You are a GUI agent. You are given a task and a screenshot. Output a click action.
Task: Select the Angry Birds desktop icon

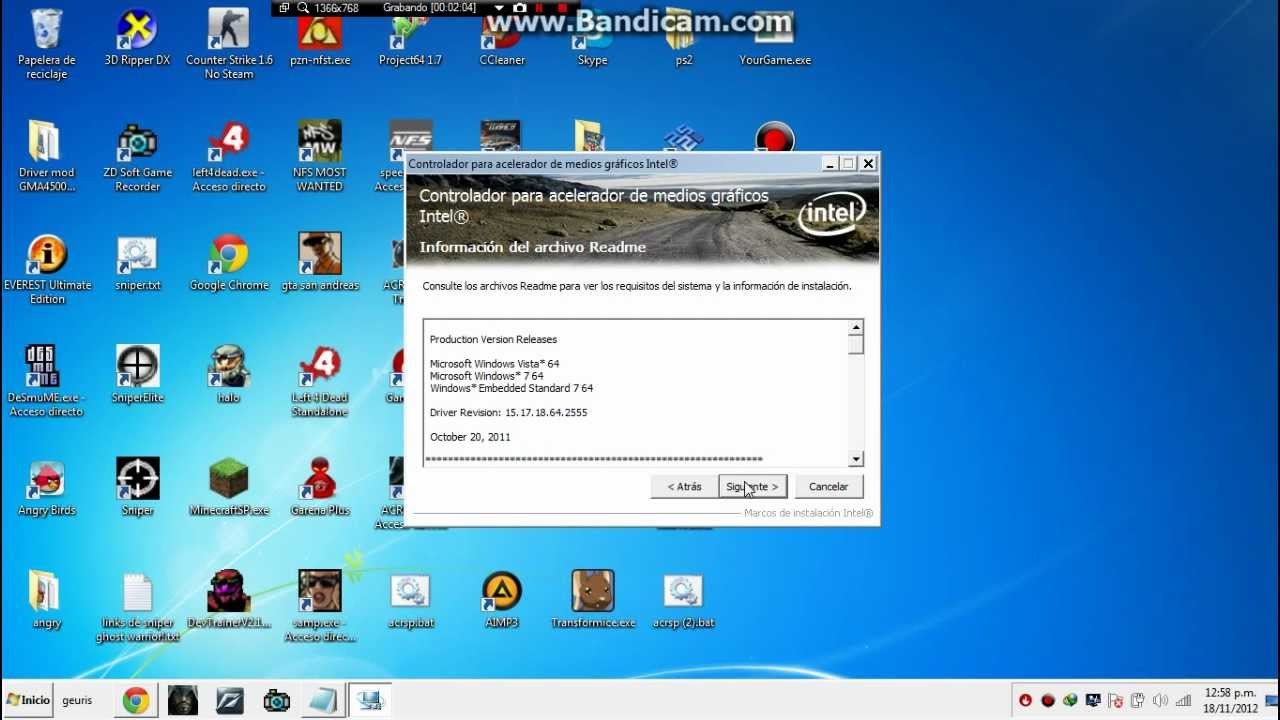click(46, 488)
